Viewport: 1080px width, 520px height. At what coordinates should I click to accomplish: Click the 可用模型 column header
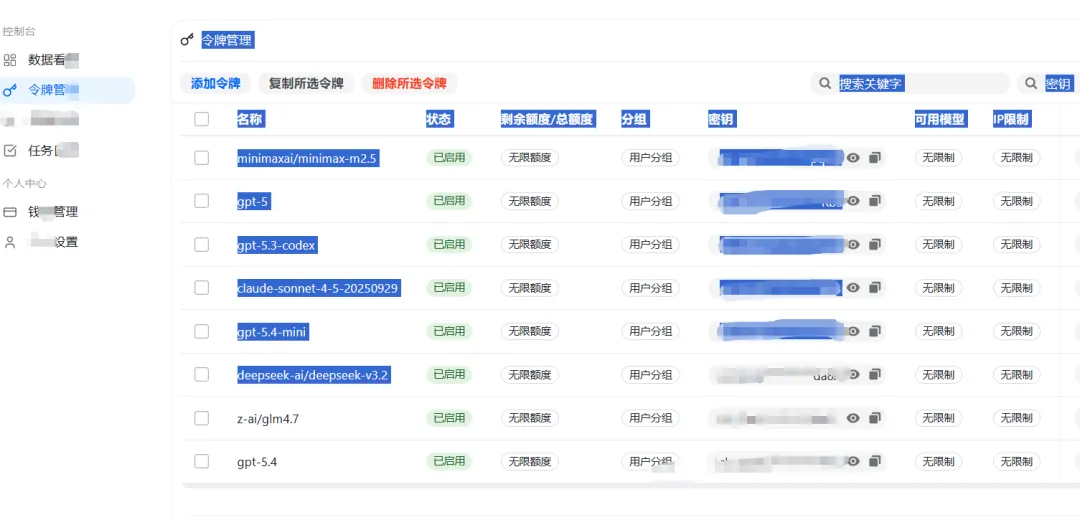tap(940, 119)
